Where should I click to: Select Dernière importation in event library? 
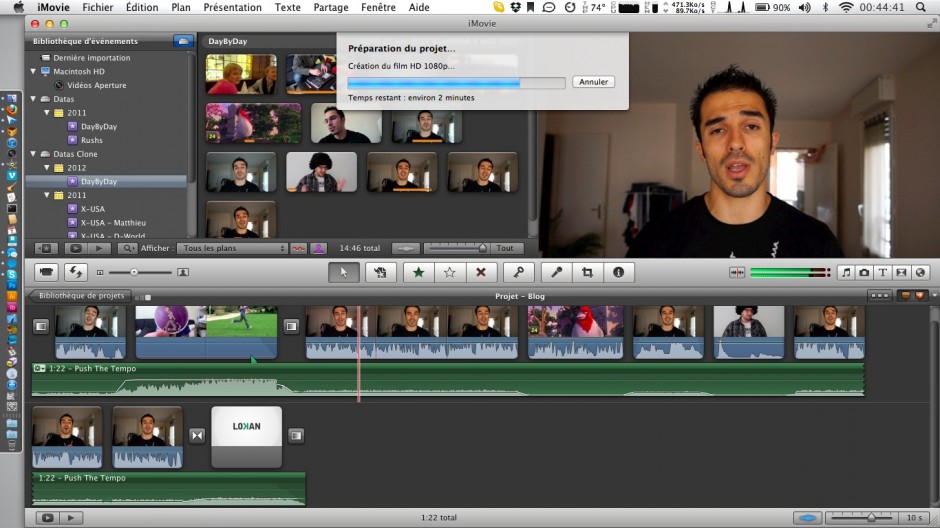(92, 58)
